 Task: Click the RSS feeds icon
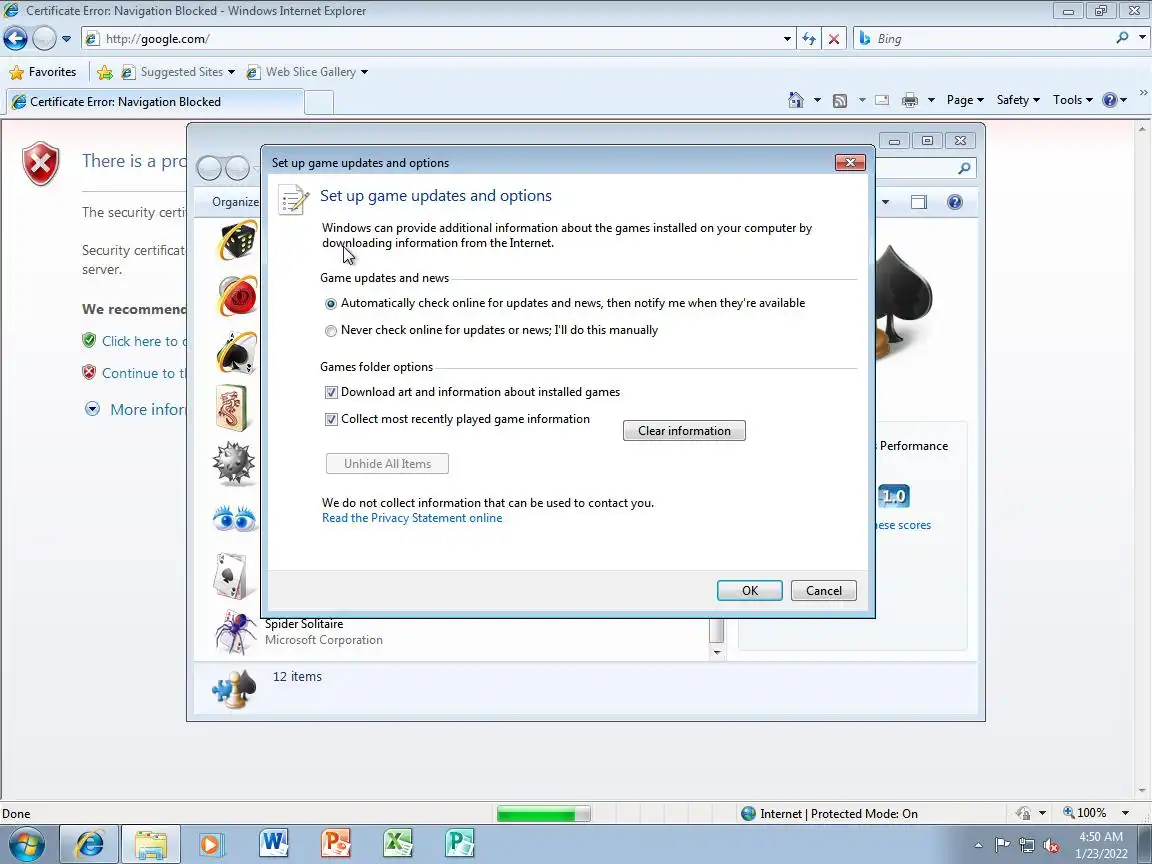pyautogui.click(x=840, y=101)
